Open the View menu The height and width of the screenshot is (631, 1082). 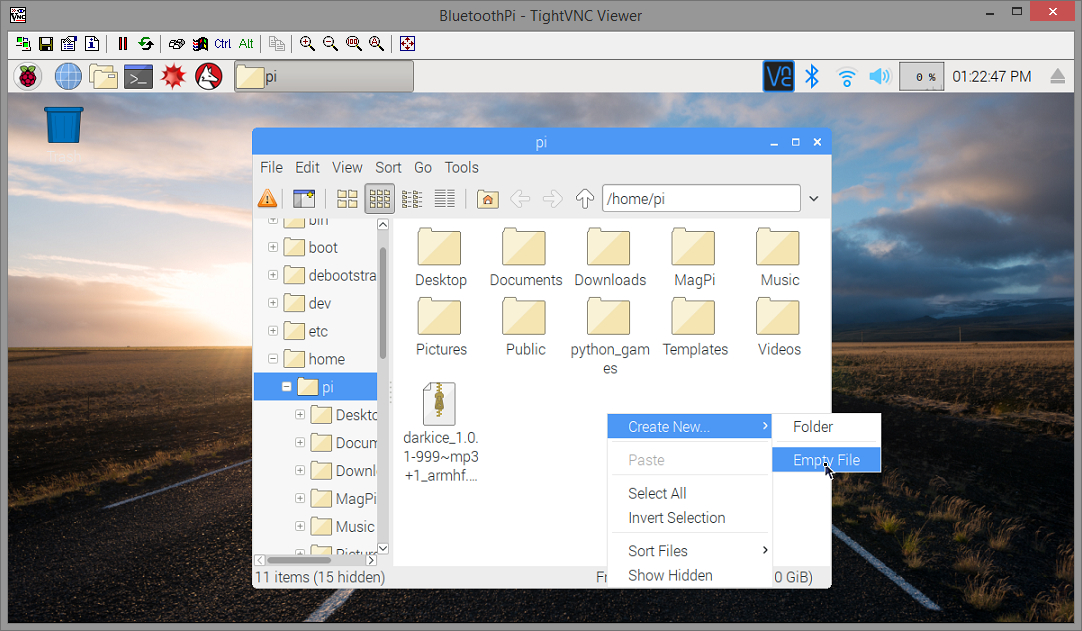coord(347,167)
